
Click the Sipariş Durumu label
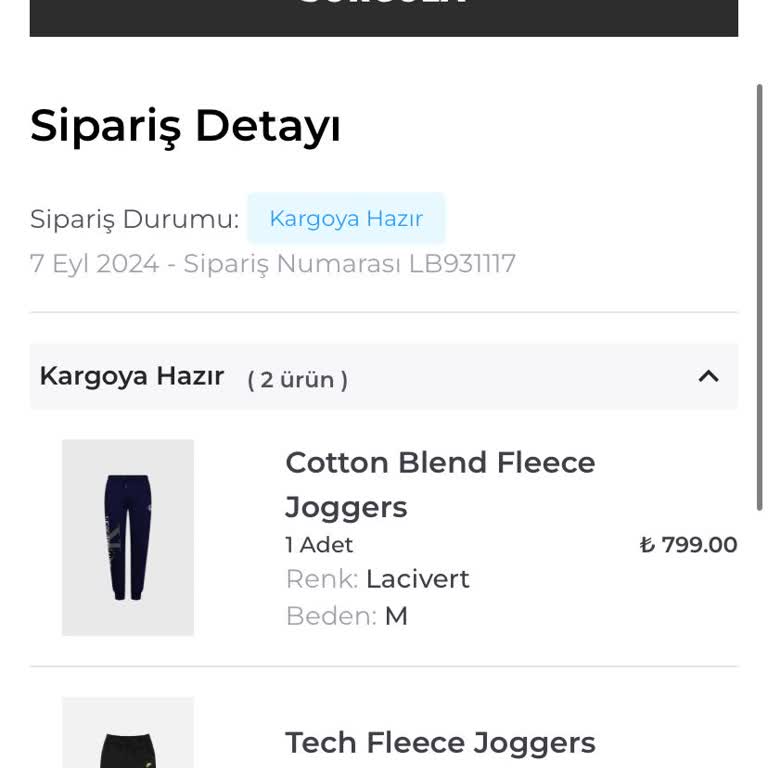[x=134, y=219]
